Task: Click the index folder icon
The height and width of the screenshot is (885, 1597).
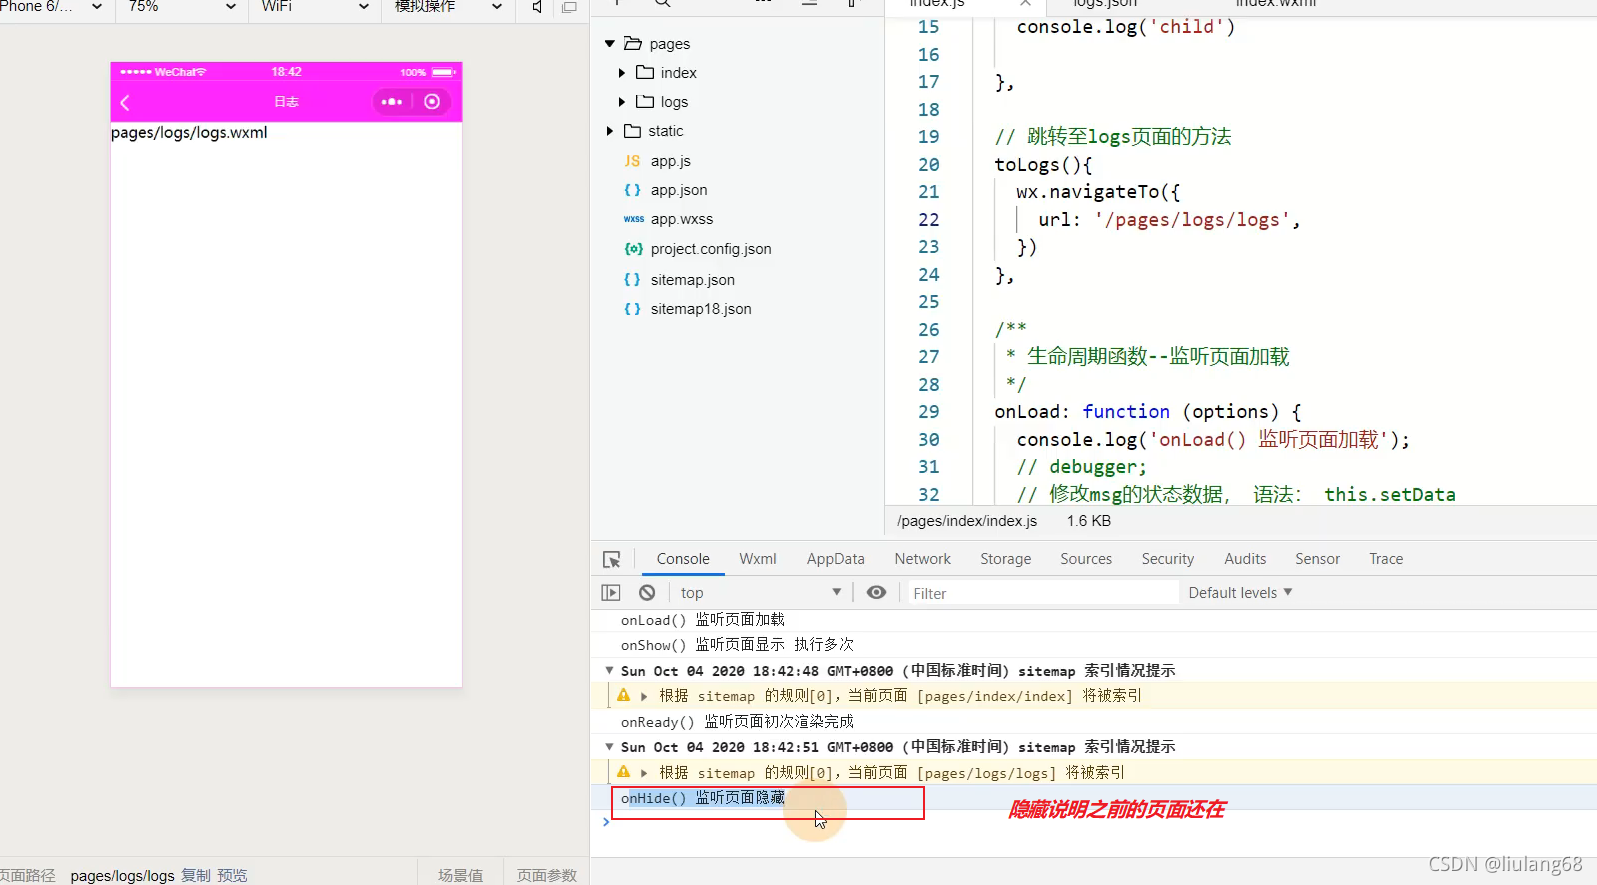Action: pos(645,73)
